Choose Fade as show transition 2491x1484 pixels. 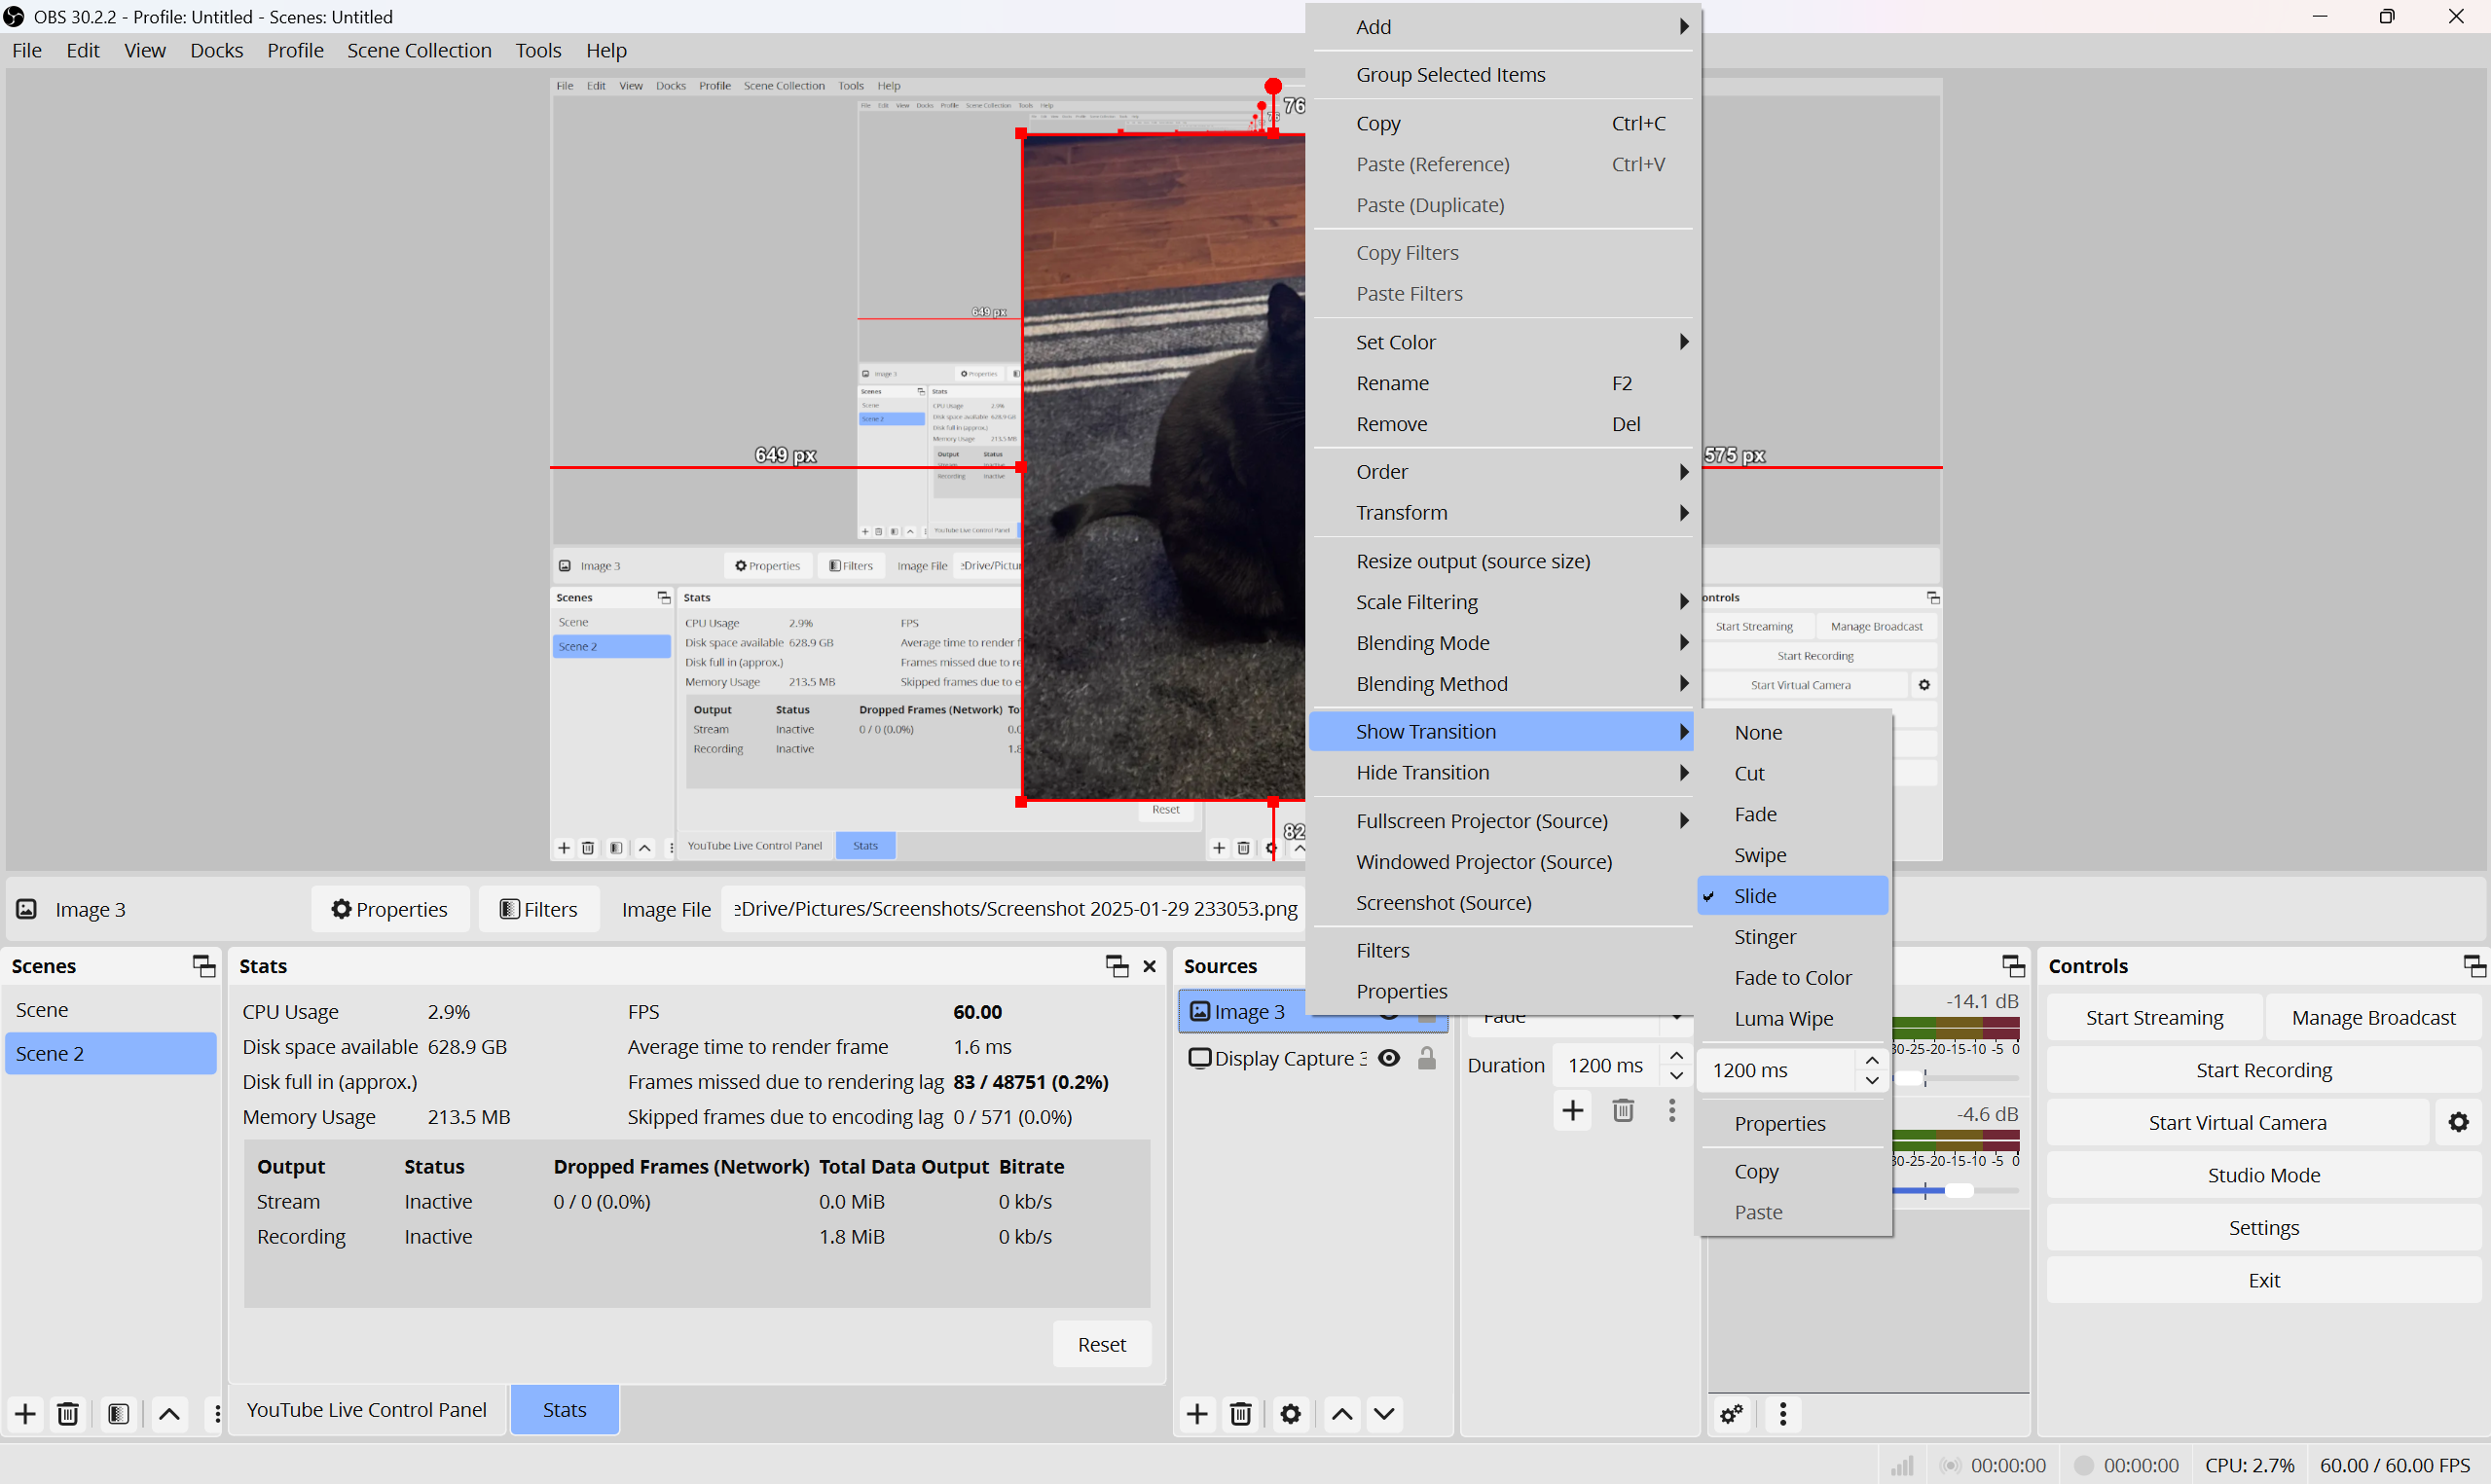pyautogui.click(x=1792, y=814)
